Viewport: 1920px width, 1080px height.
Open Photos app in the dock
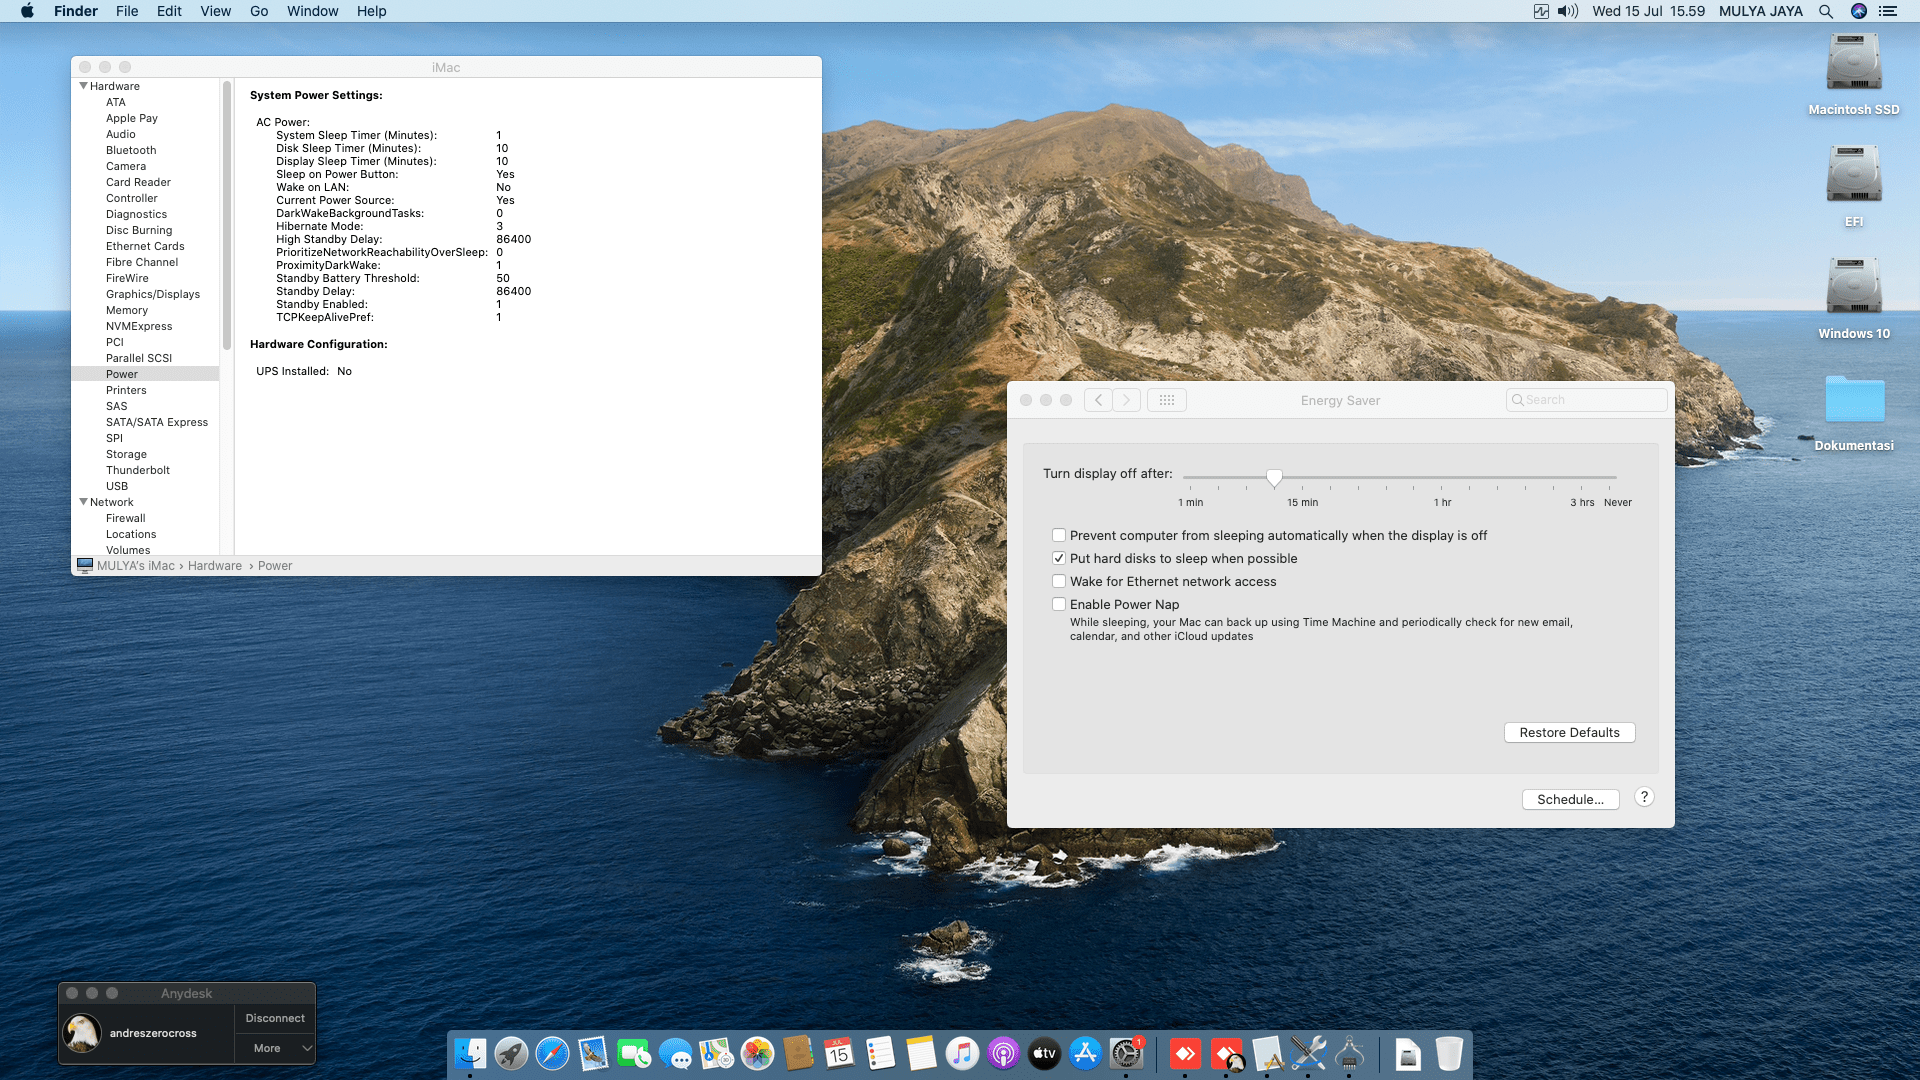point(757,1053)
